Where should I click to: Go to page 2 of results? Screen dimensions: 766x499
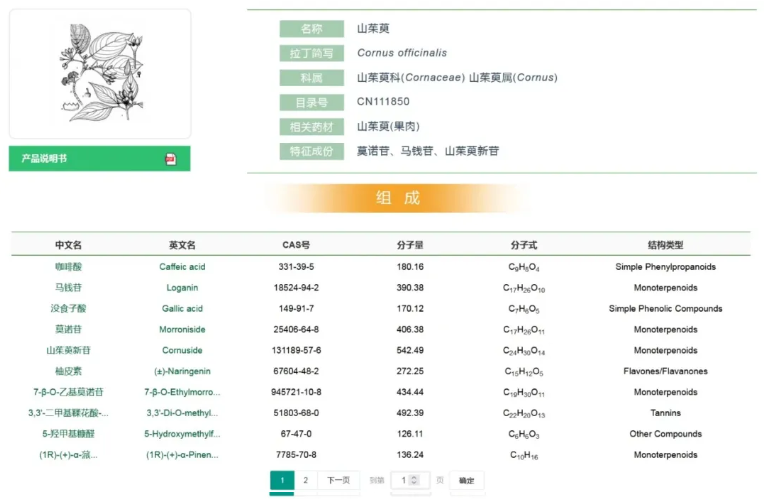click(305, 481)
